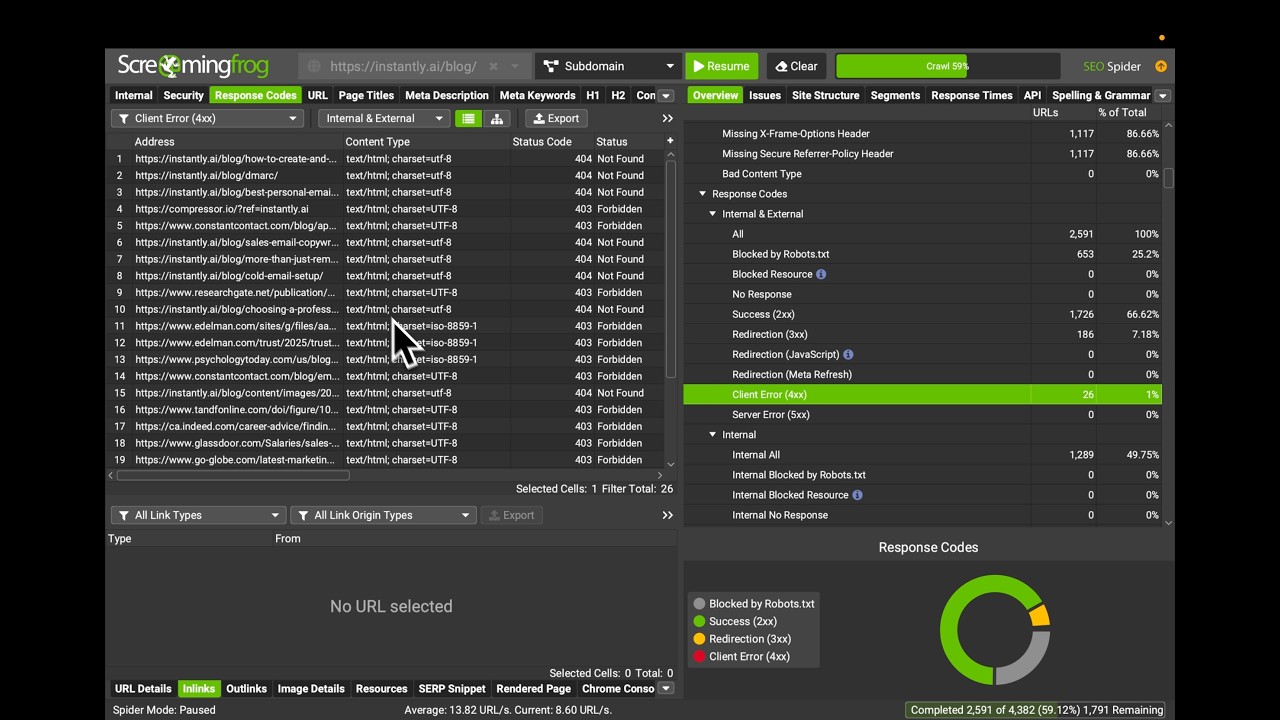Expand the lower Inlinks panel with double chevron

click(x=667, y=515)
